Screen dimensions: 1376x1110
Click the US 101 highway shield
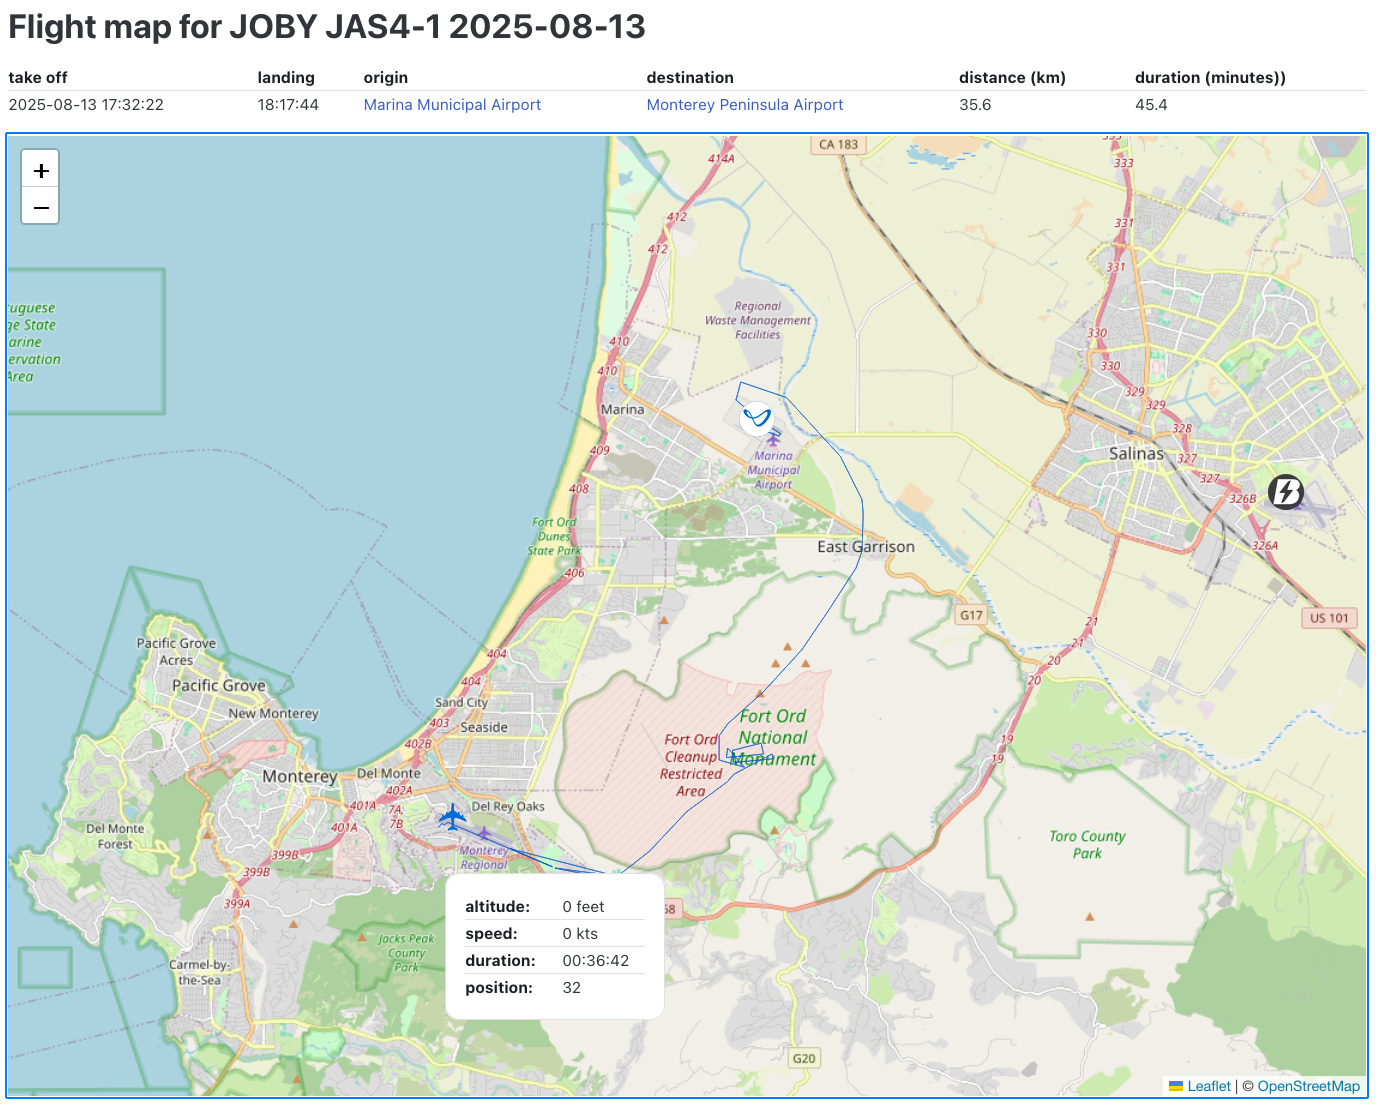coord(1329,618)
